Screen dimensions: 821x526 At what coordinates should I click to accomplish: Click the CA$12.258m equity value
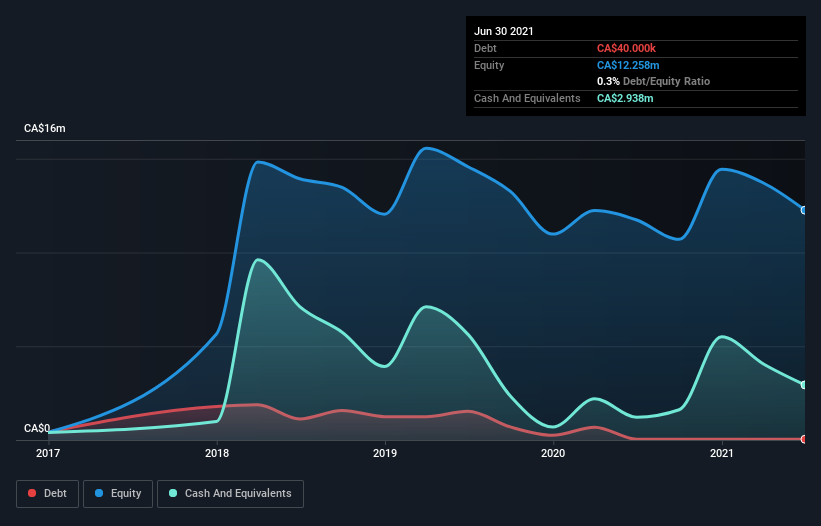point(628,65)
